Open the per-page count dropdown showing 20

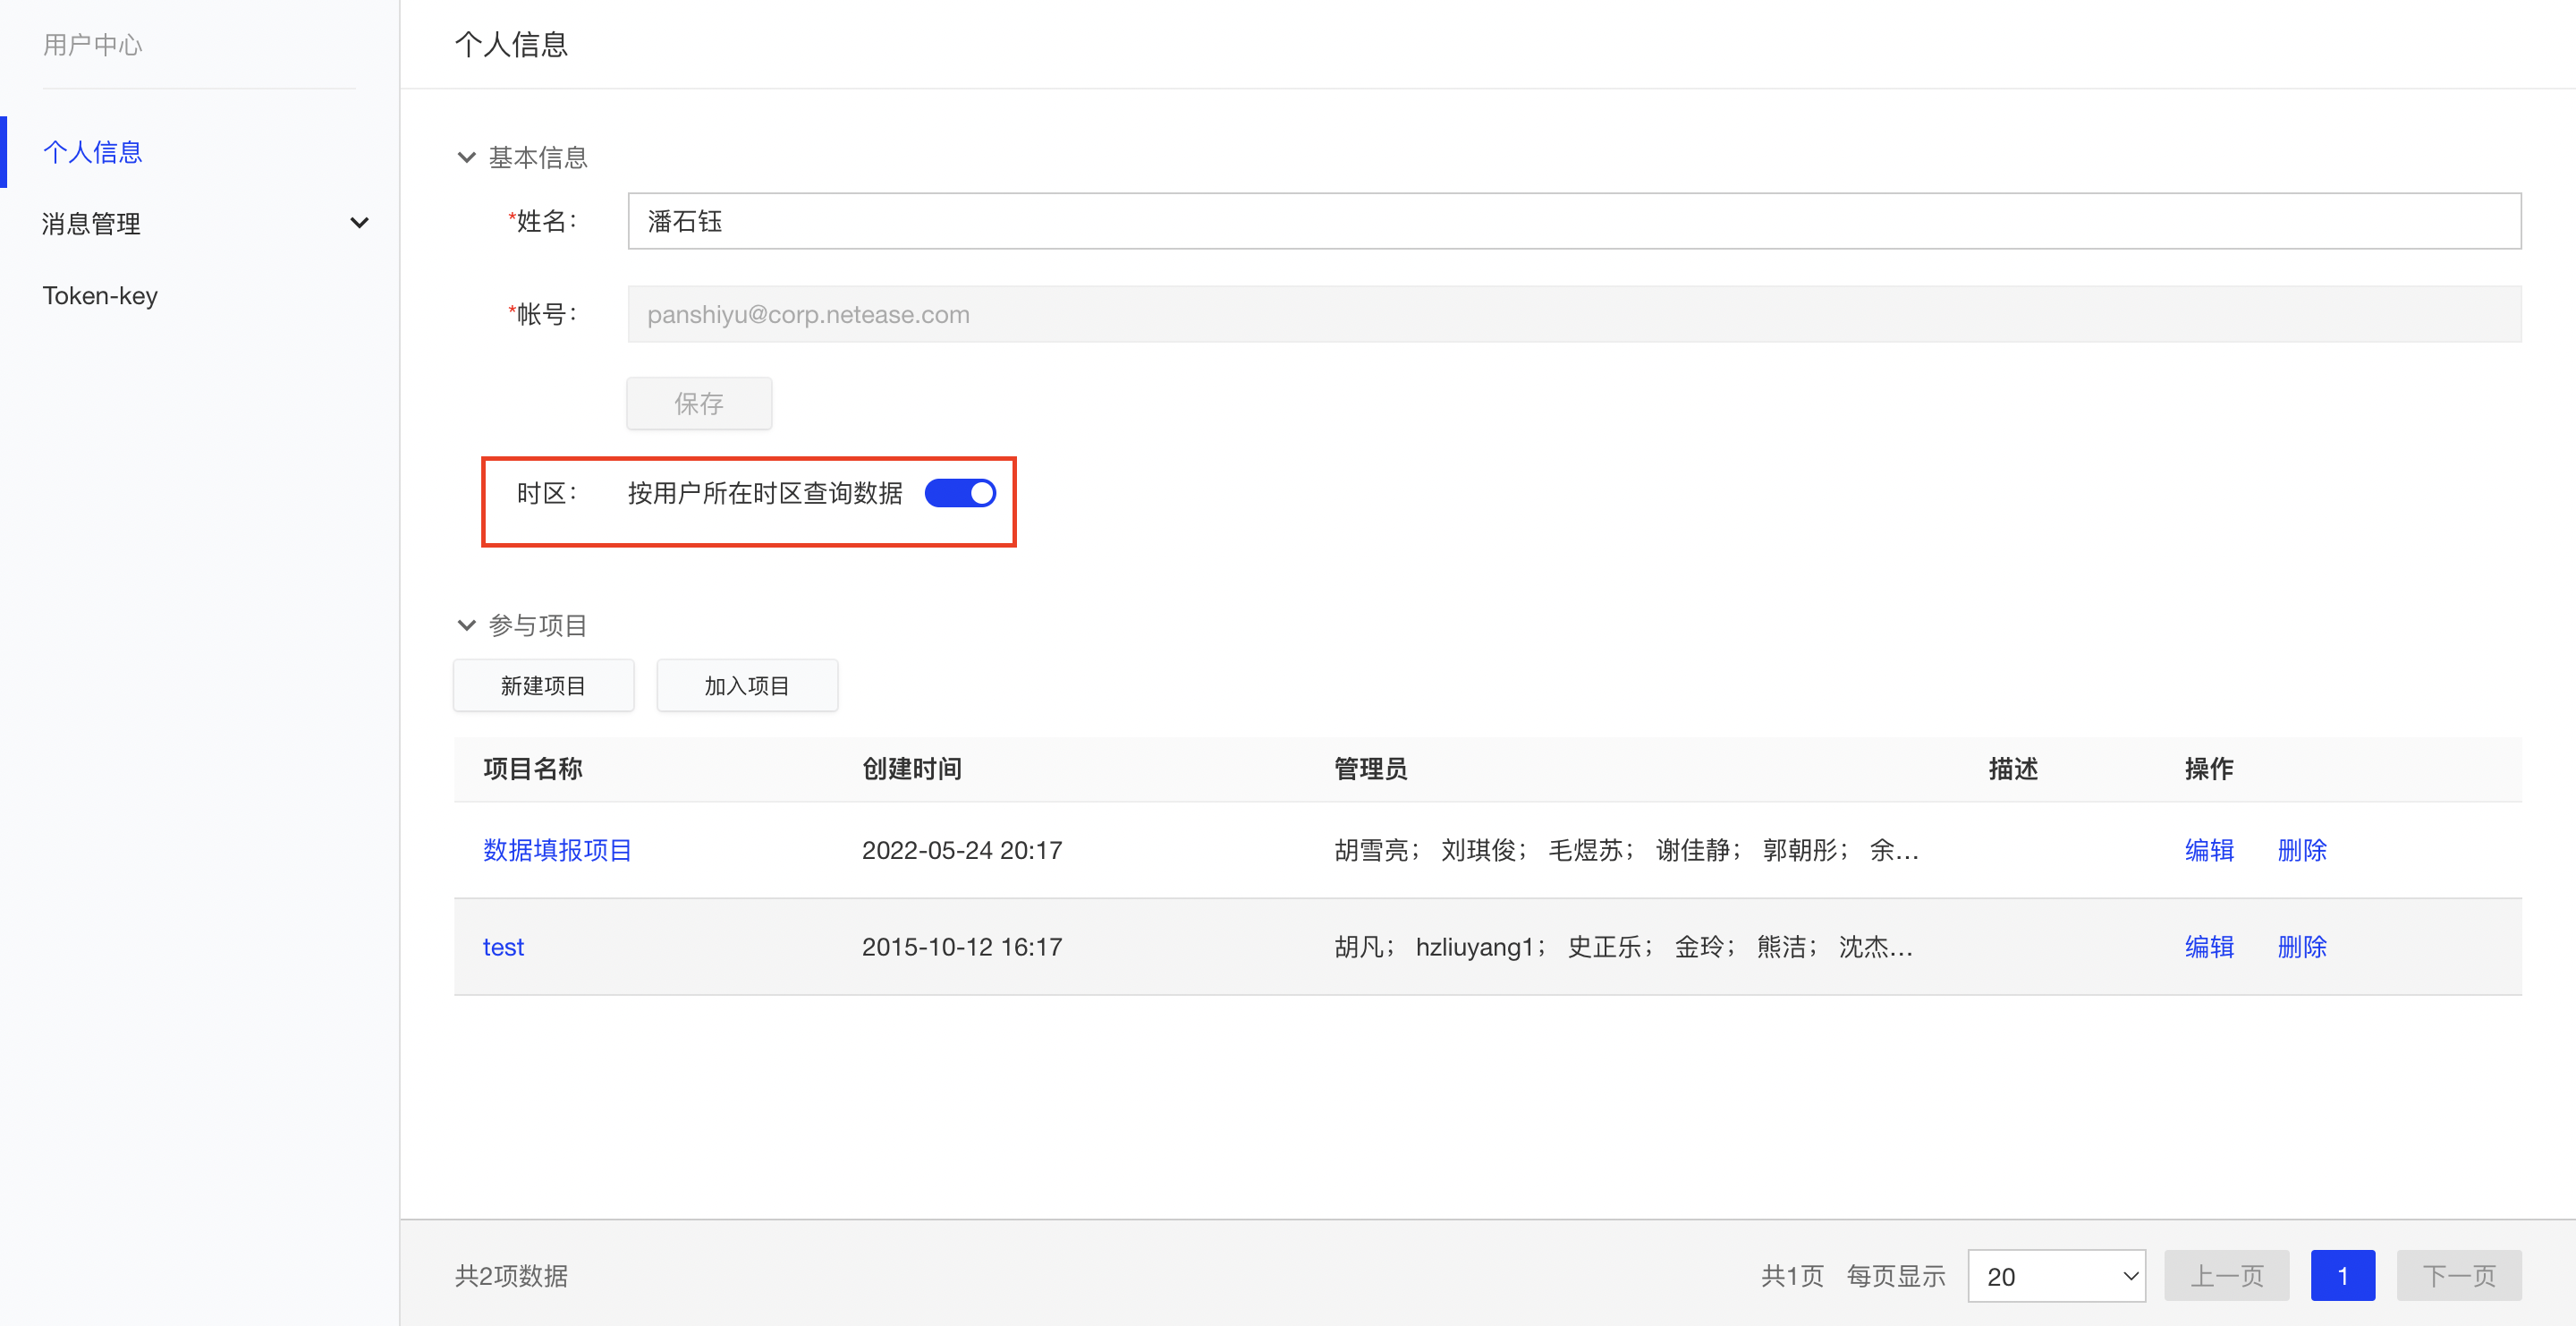pyautogui.click(x=2056, y=1275)
